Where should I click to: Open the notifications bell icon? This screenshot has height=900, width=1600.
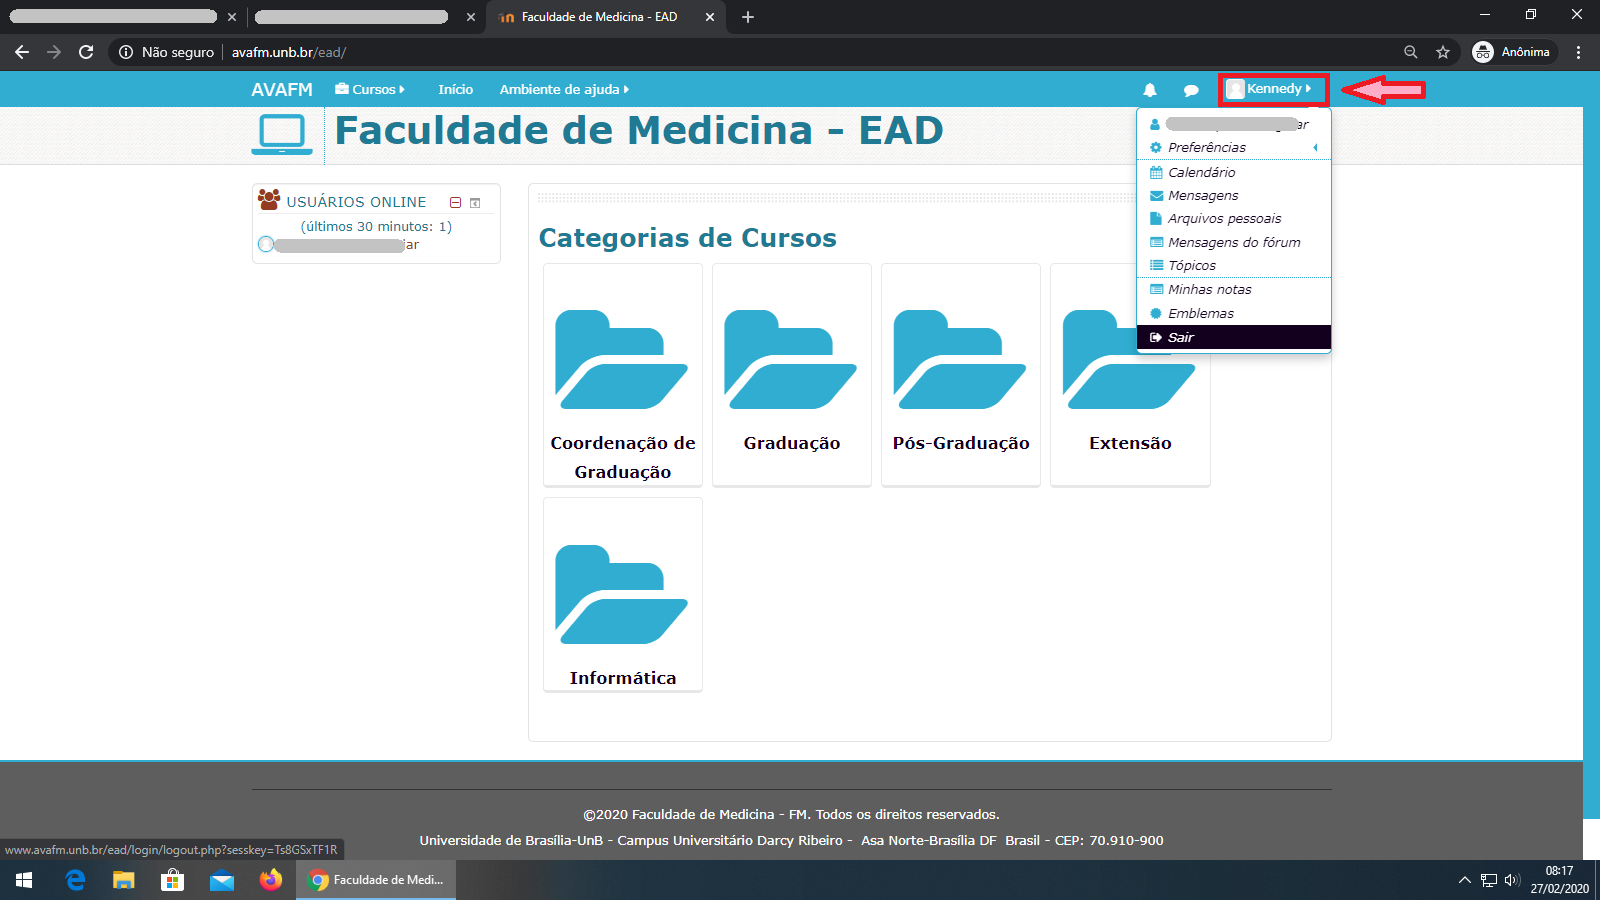tap(1150, 90)
